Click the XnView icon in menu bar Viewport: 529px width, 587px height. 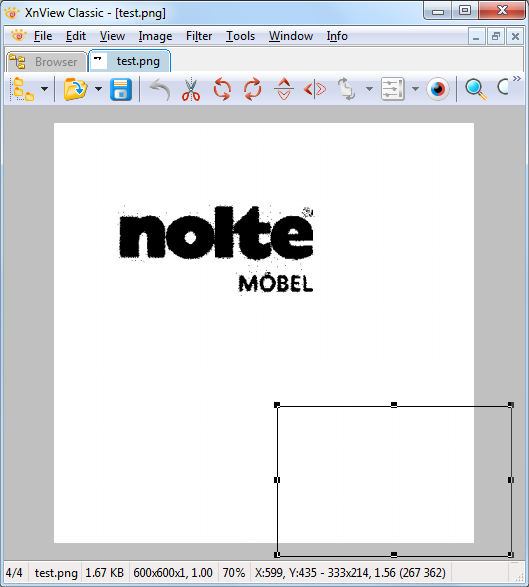click(19, 36)
